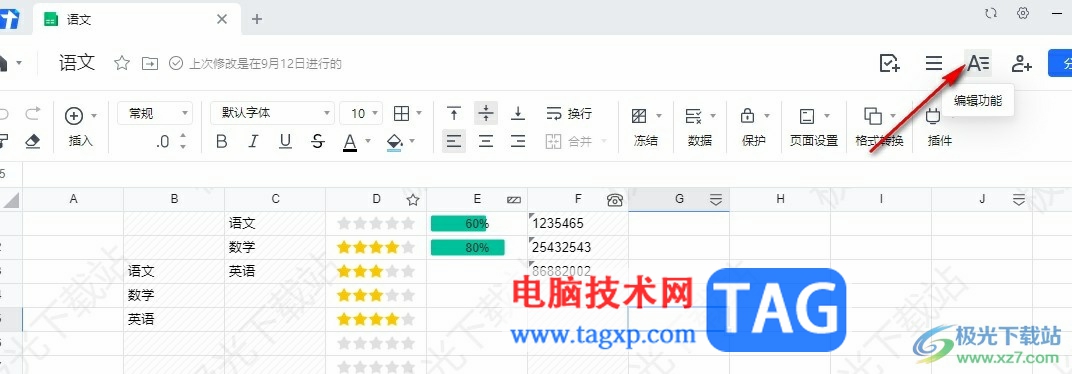1072x374 pixels.
Task: Select left horizontal alignment
Action: point(454,142)
